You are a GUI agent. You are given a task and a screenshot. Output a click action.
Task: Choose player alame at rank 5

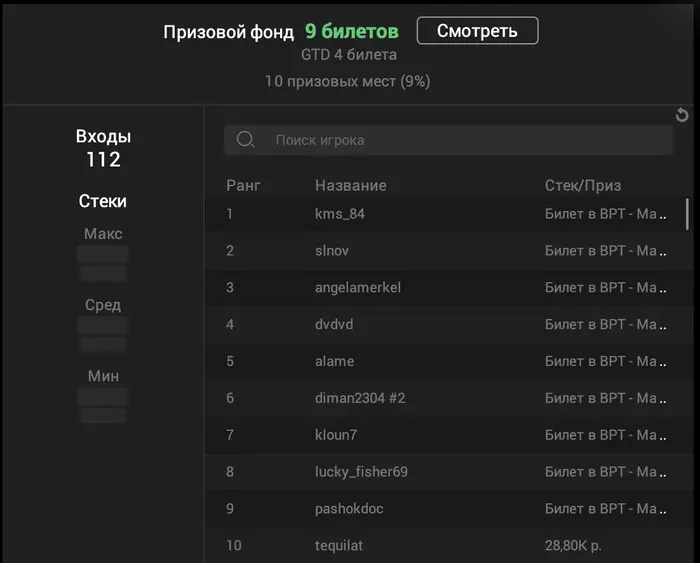[x=334, y=361]
